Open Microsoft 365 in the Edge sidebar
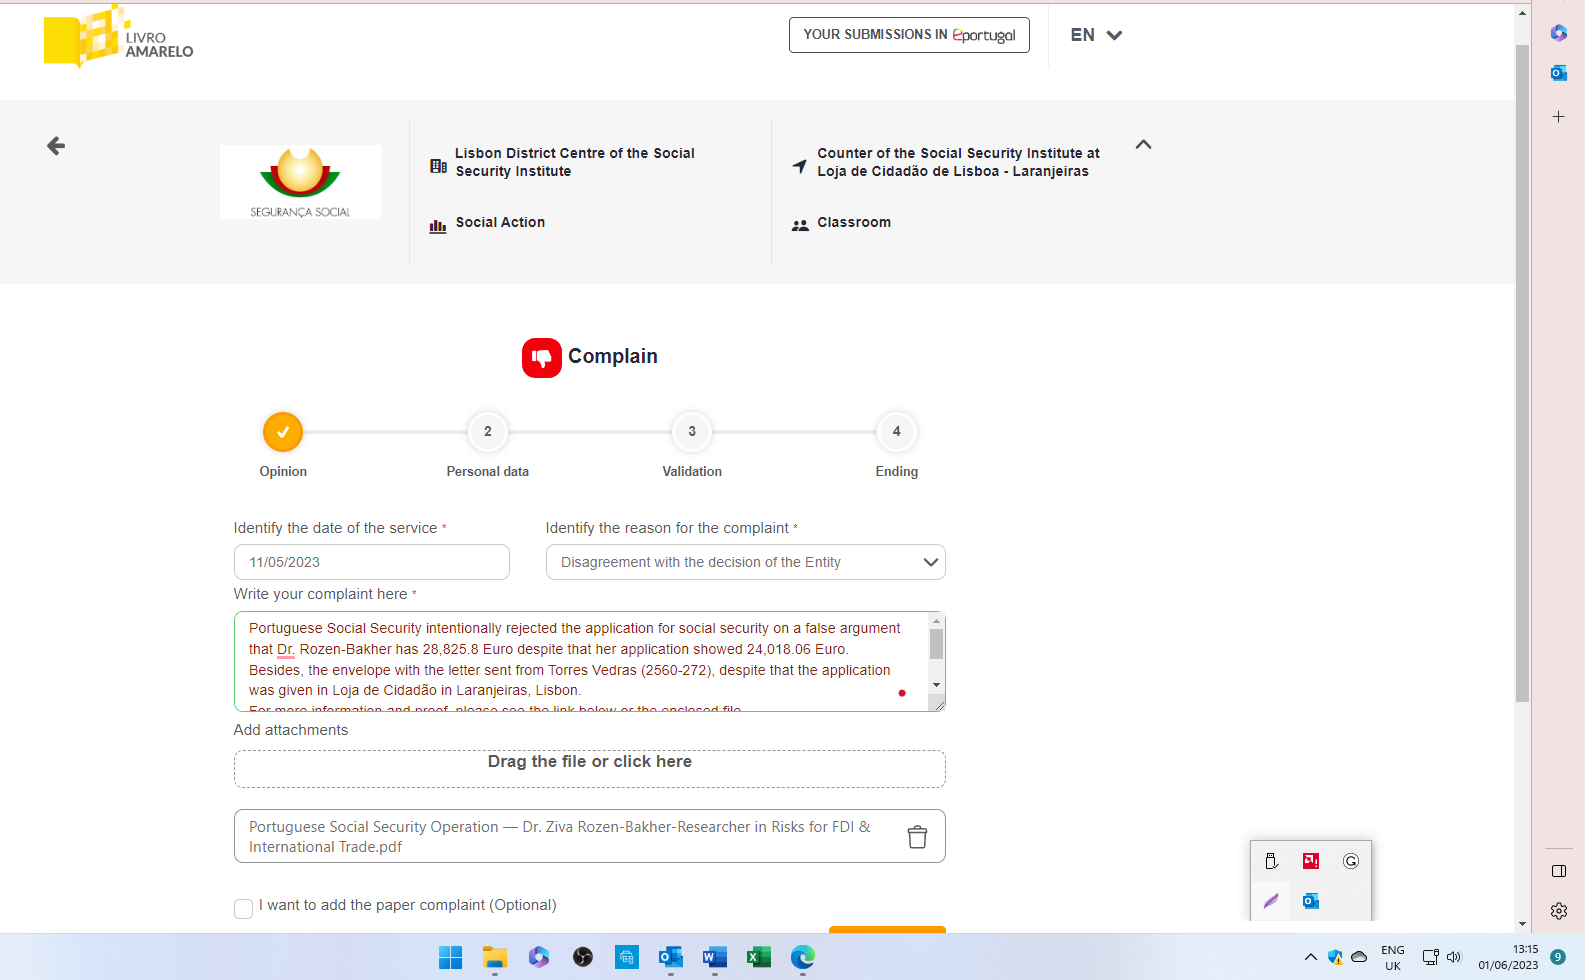Image resolution: width=1585 pixels, height=980 pixels. [x=1559, y=33]
